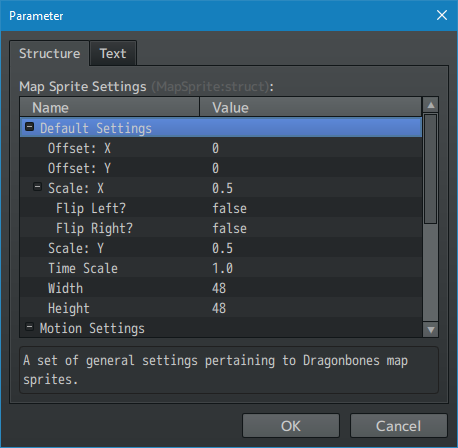Click the scrollbar down arrow
Image resolution: width=458 pixels, height=448 pixels.
431,330
